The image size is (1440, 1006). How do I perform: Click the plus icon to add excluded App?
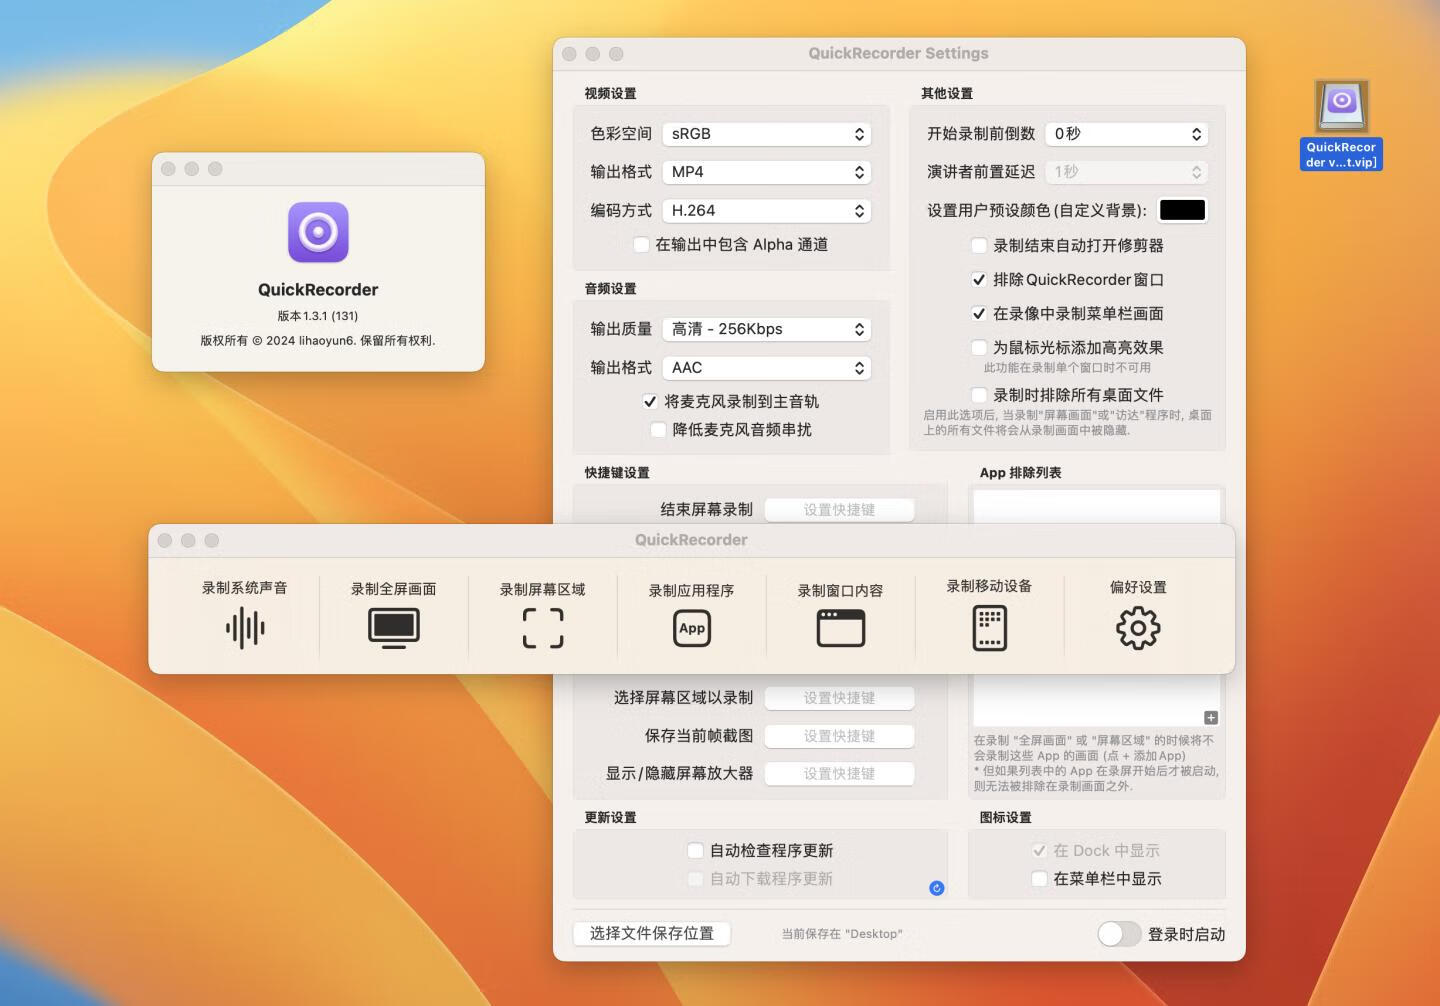(x=1211, y=718)
